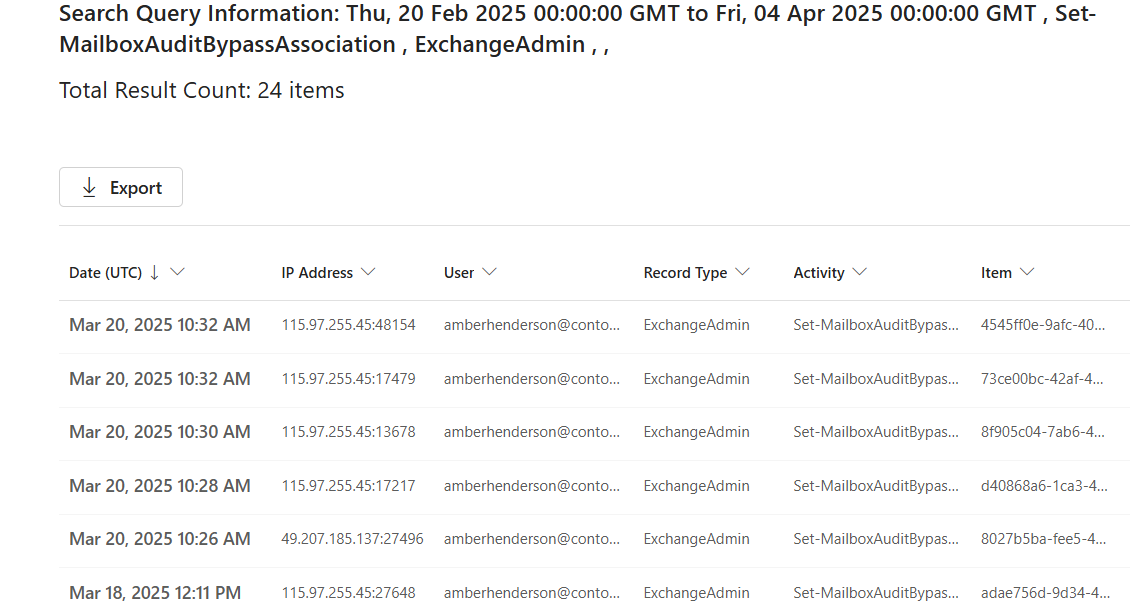Open item 4545ff0e-9afc-40... details

(1042, 325)
